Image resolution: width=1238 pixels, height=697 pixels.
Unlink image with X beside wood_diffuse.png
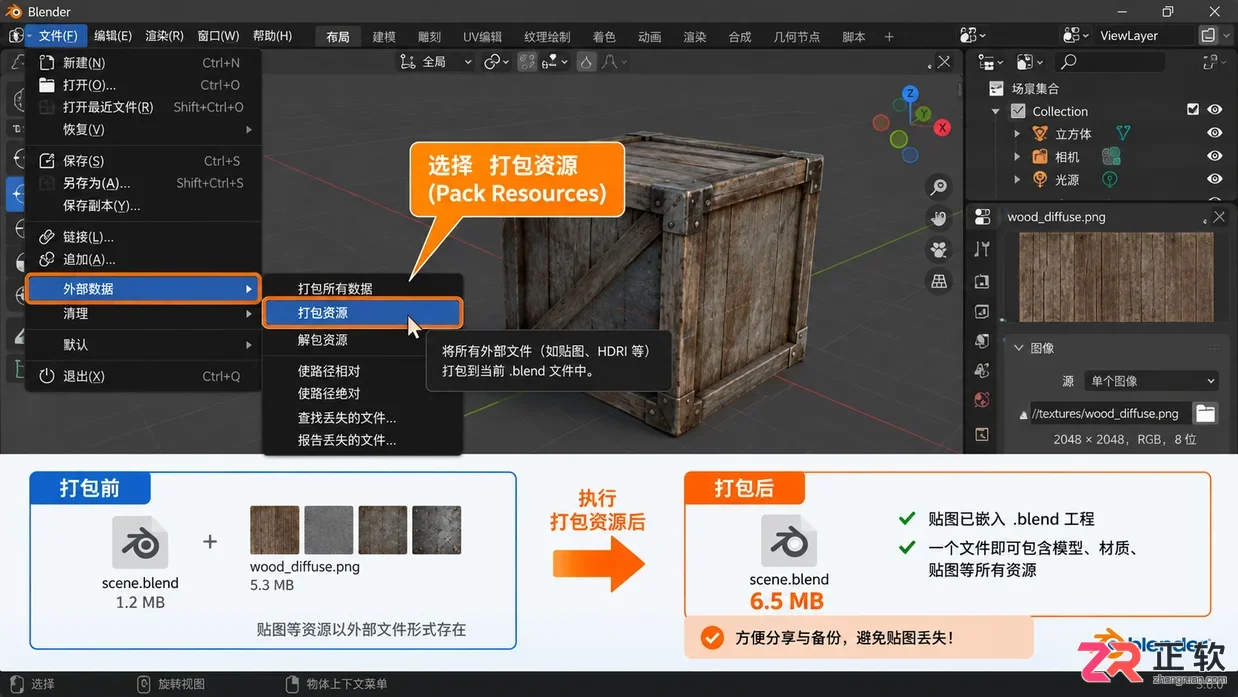(x=1219, y=217)
